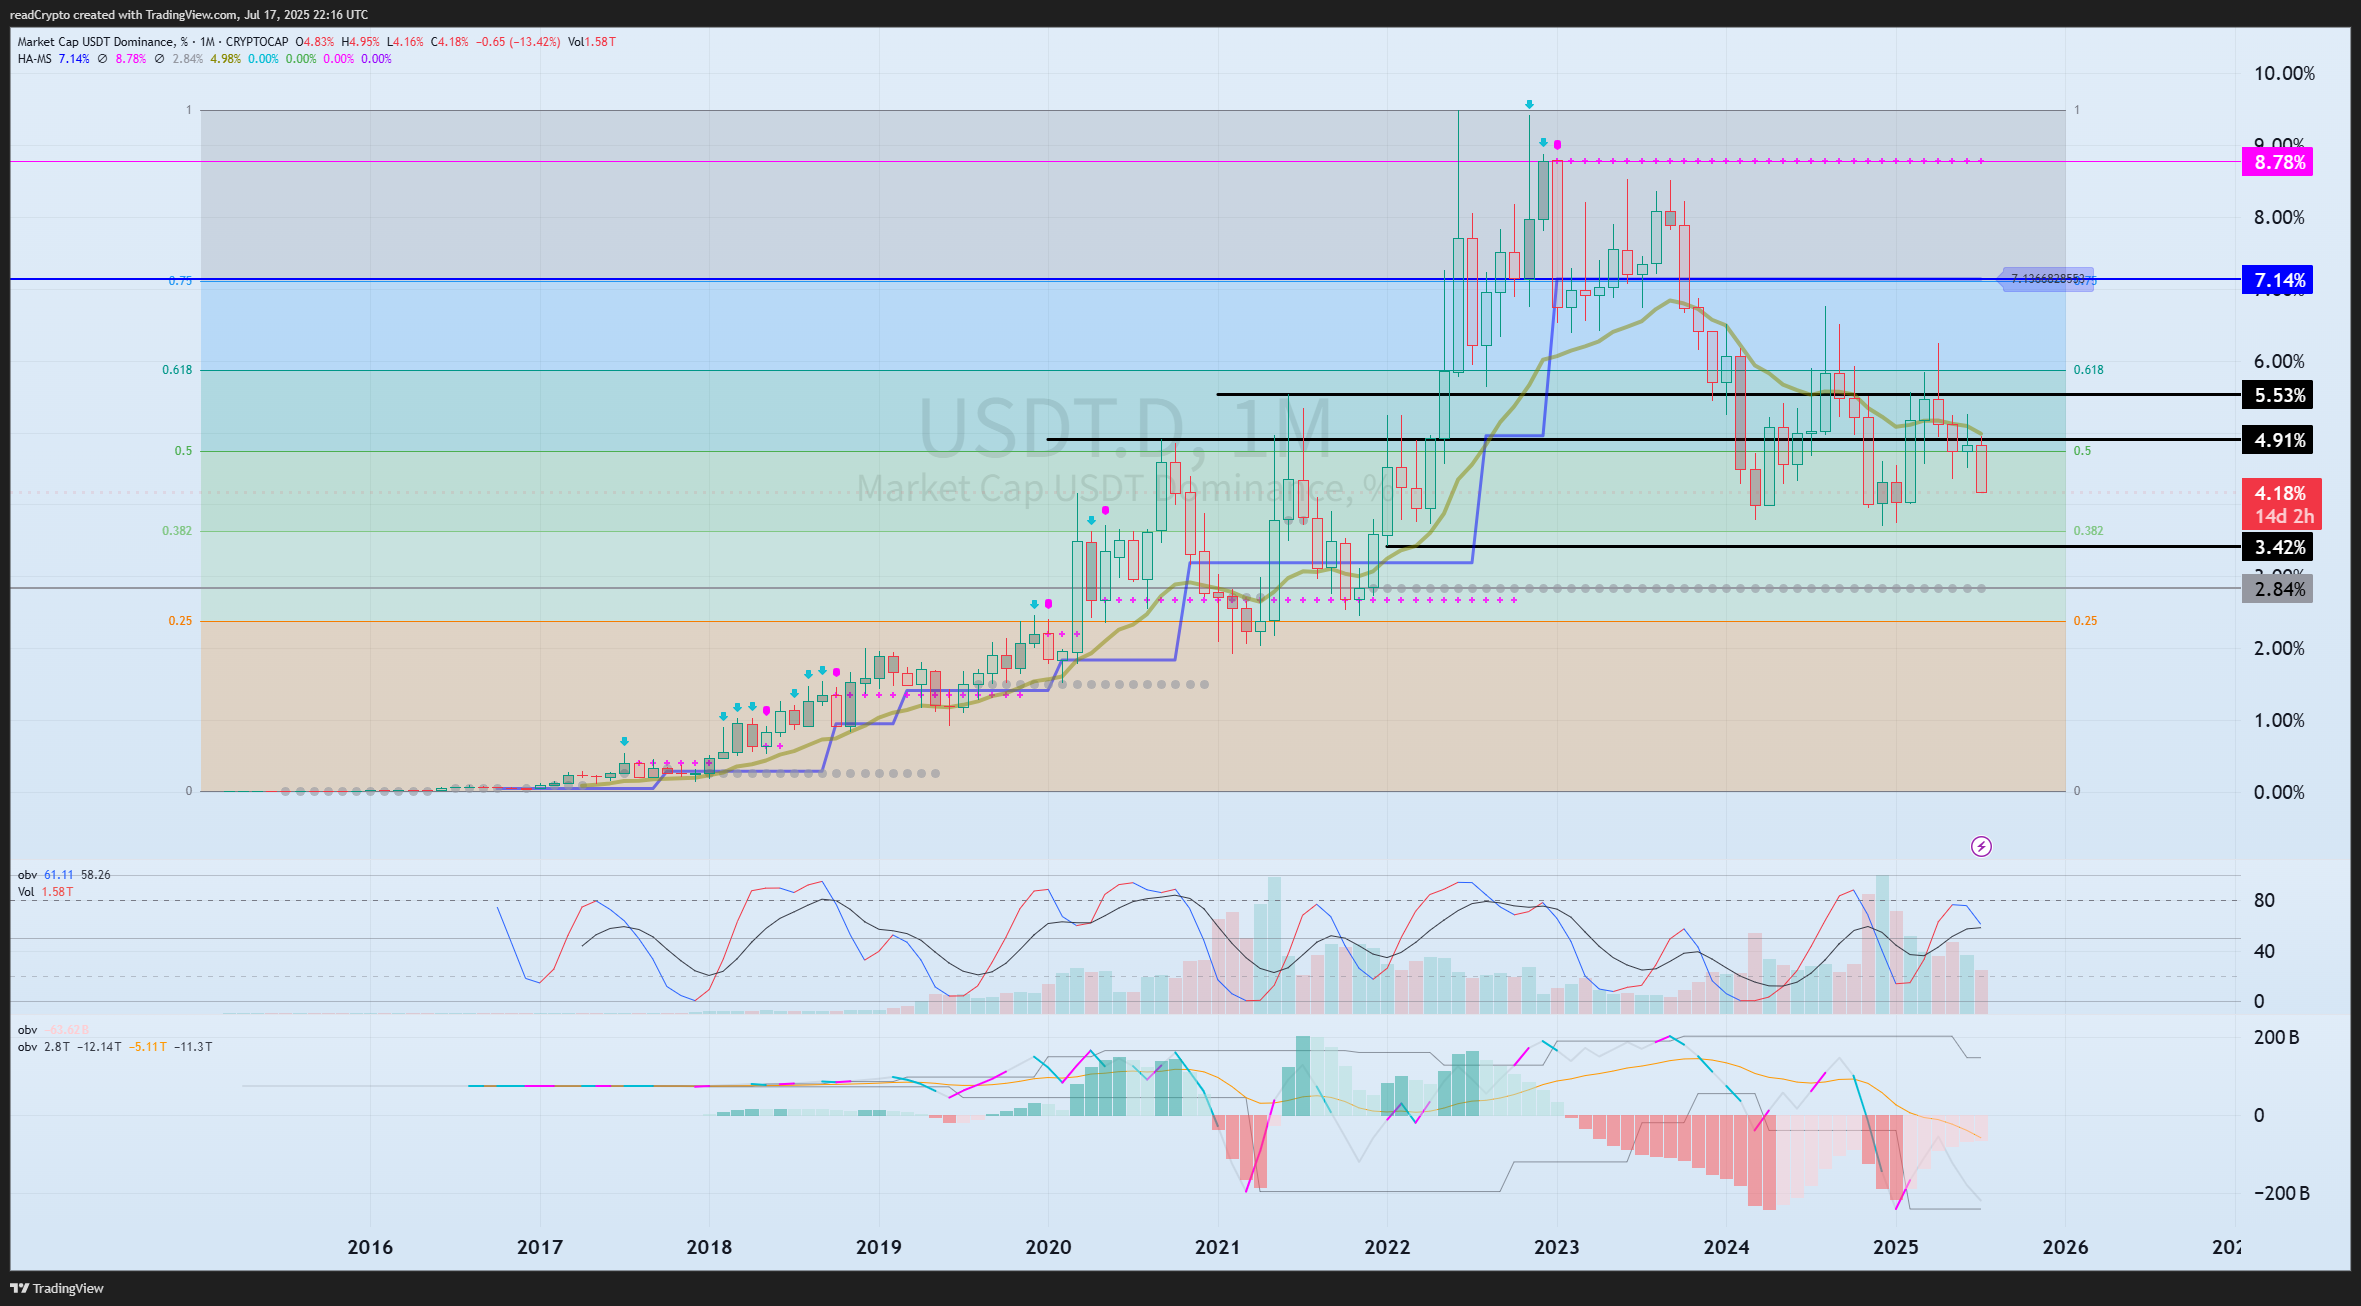Click the 7.1366828552 label on the blue line
Screen dimensions: 2361x1306
click(2047, 279)
